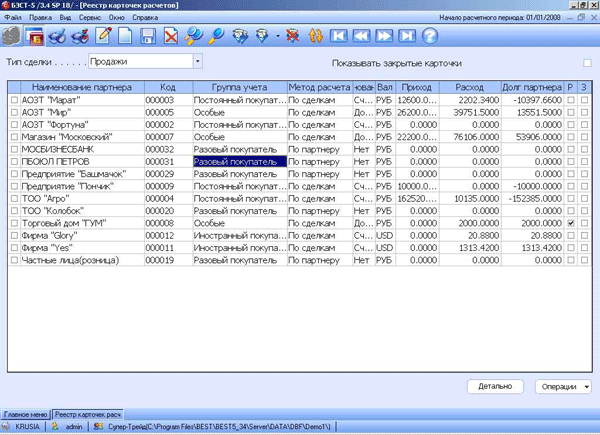
Task: Open the Файл menu
Action: [x=13, y=18]
